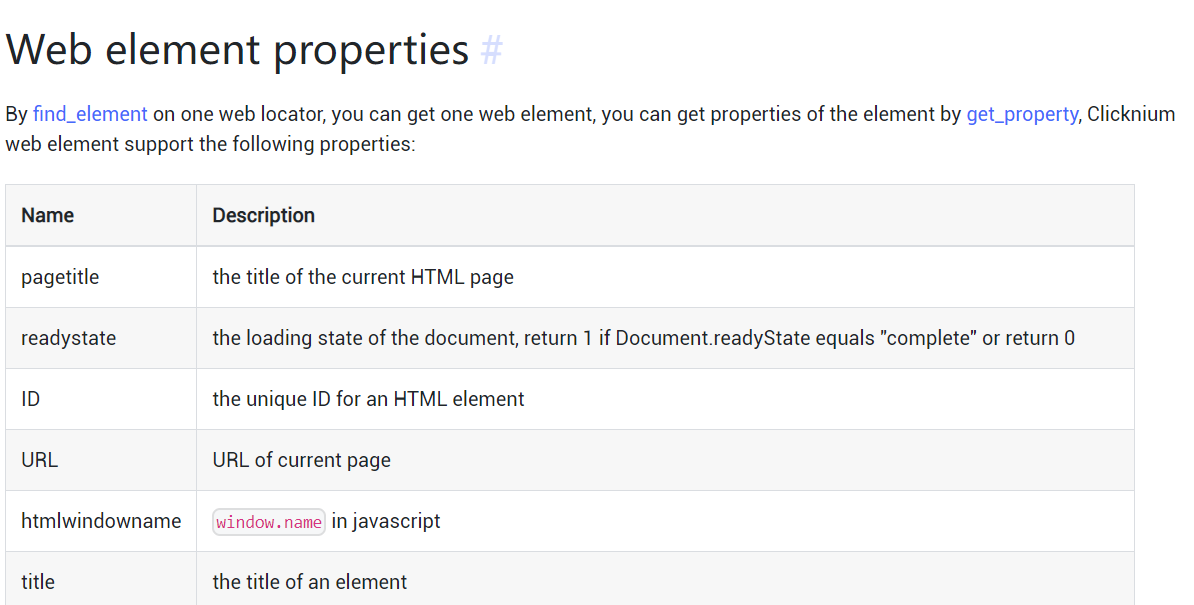This screenshot has height=605, width=1194.
Task: Select the htmlwindowname property name cell
Action: (x=101, y=521)
